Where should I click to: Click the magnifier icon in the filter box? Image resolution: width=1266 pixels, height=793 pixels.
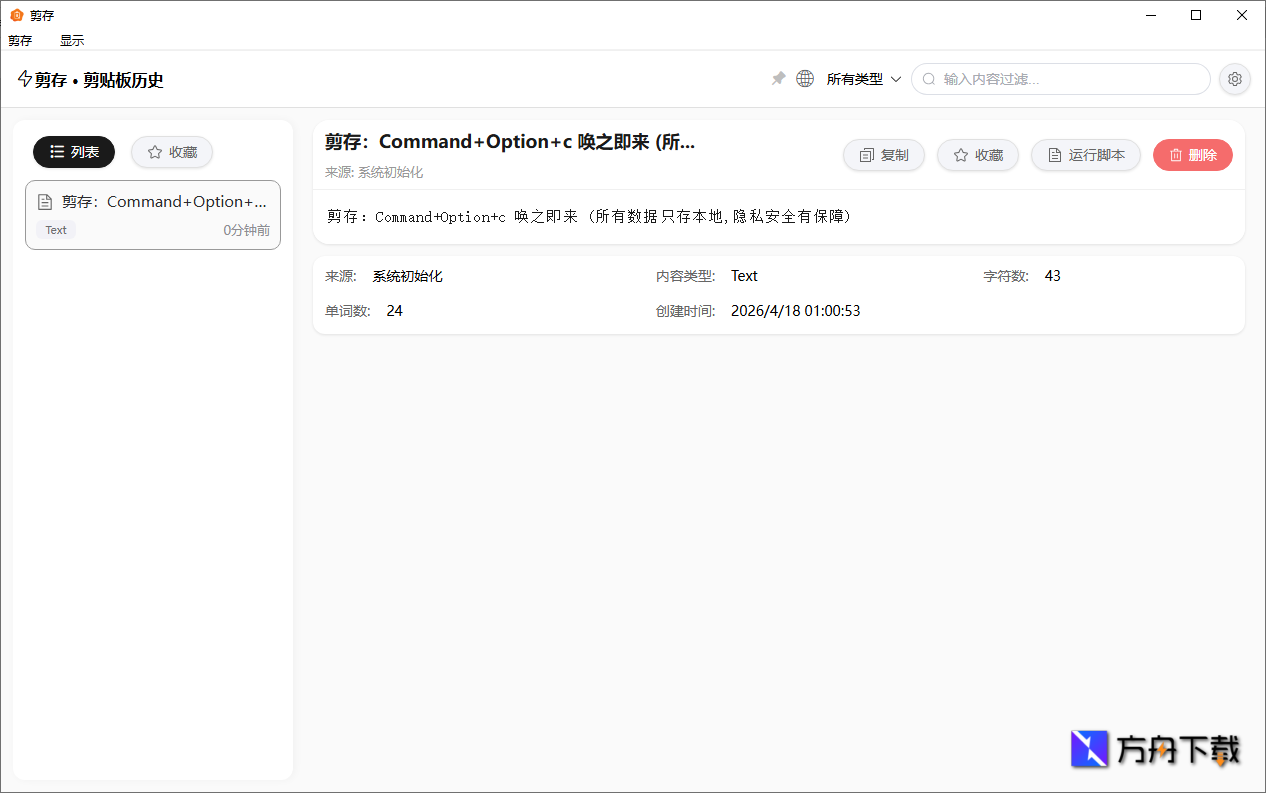coord(927,78)
